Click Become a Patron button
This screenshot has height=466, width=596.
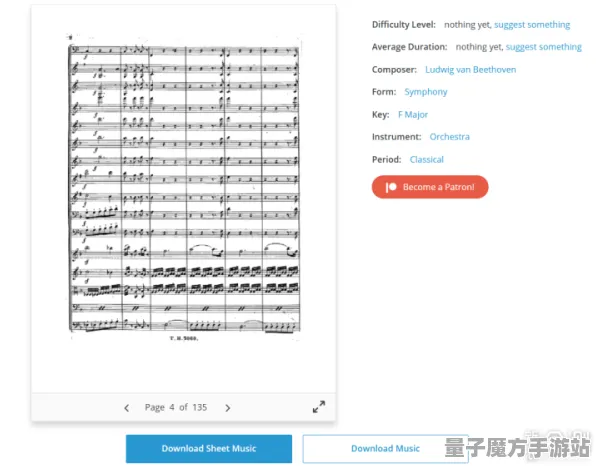pyautogui.click(x=430, y=187)
